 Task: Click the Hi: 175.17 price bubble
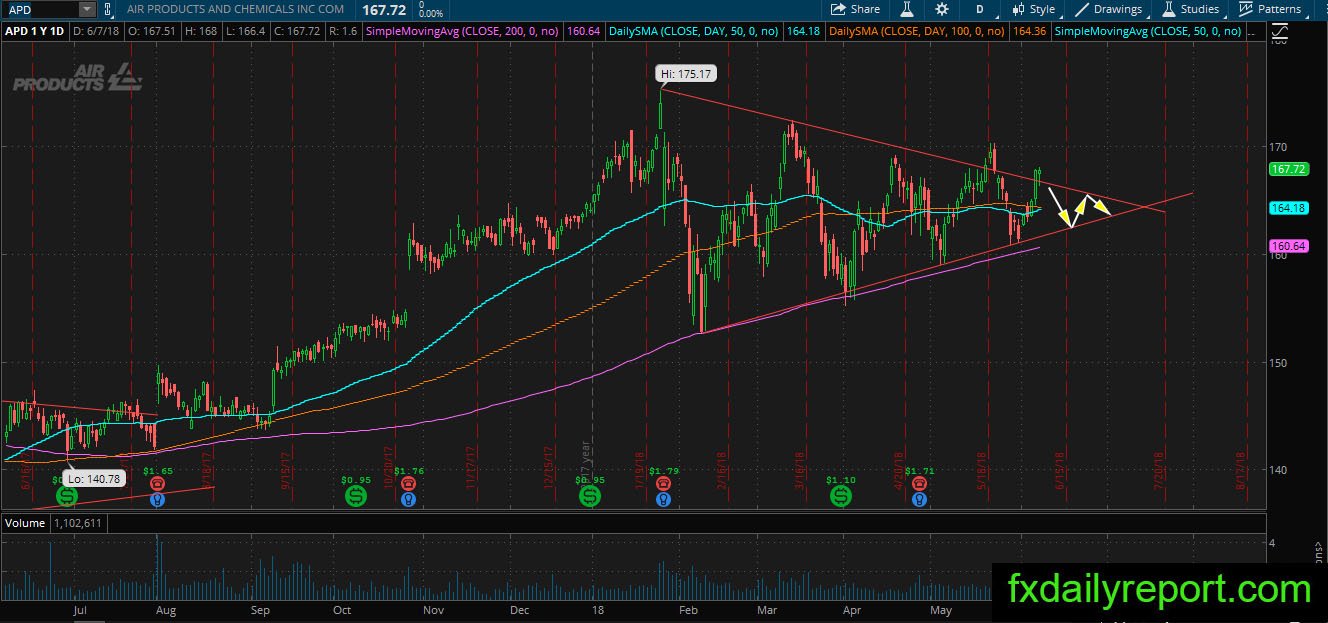pos(686,74)
